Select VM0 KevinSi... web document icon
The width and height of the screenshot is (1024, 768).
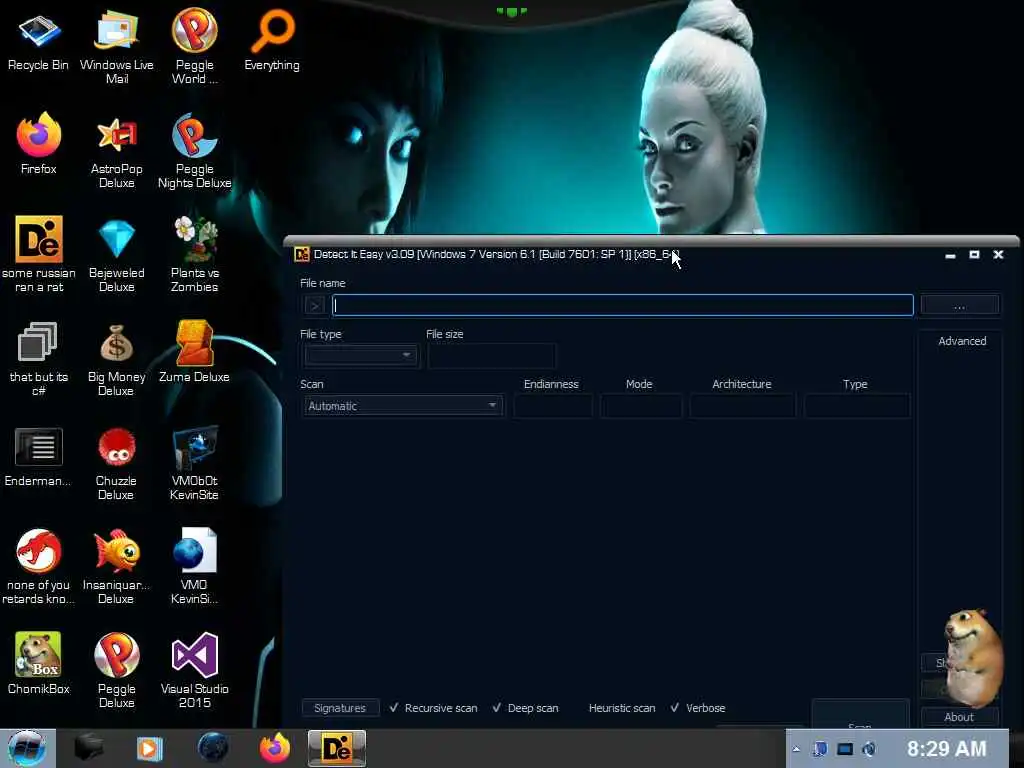coord(195,567)
